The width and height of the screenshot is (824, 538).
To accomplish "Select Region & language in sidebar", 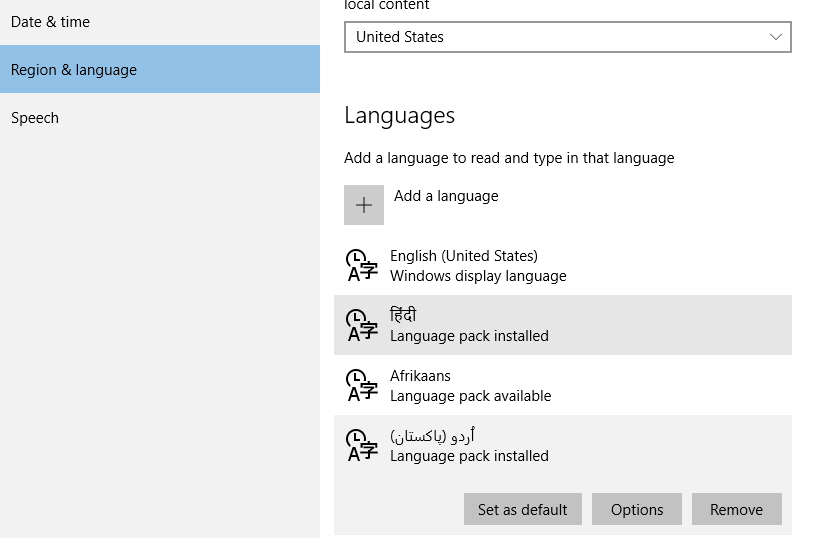I will point(160,69).
